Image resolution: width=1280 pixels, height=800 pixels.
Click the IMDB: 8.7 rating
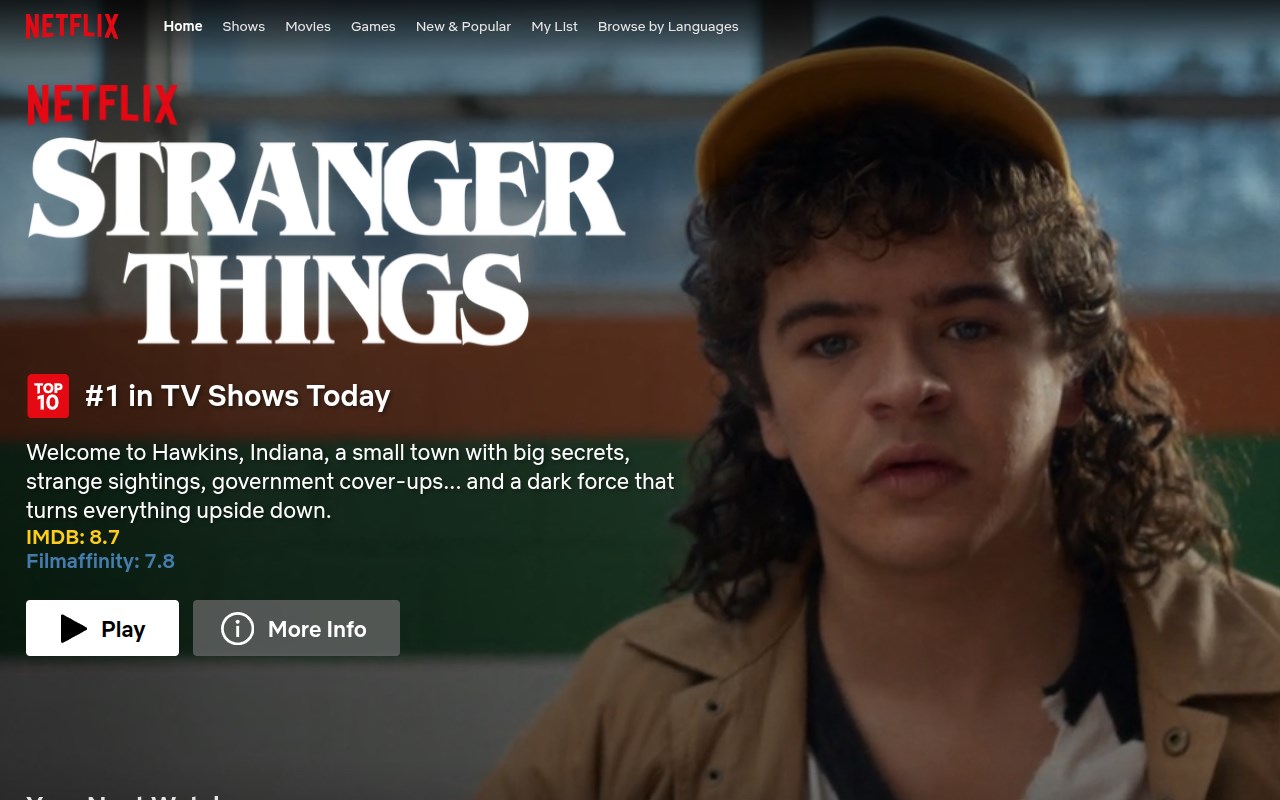[x=73, y=537]
